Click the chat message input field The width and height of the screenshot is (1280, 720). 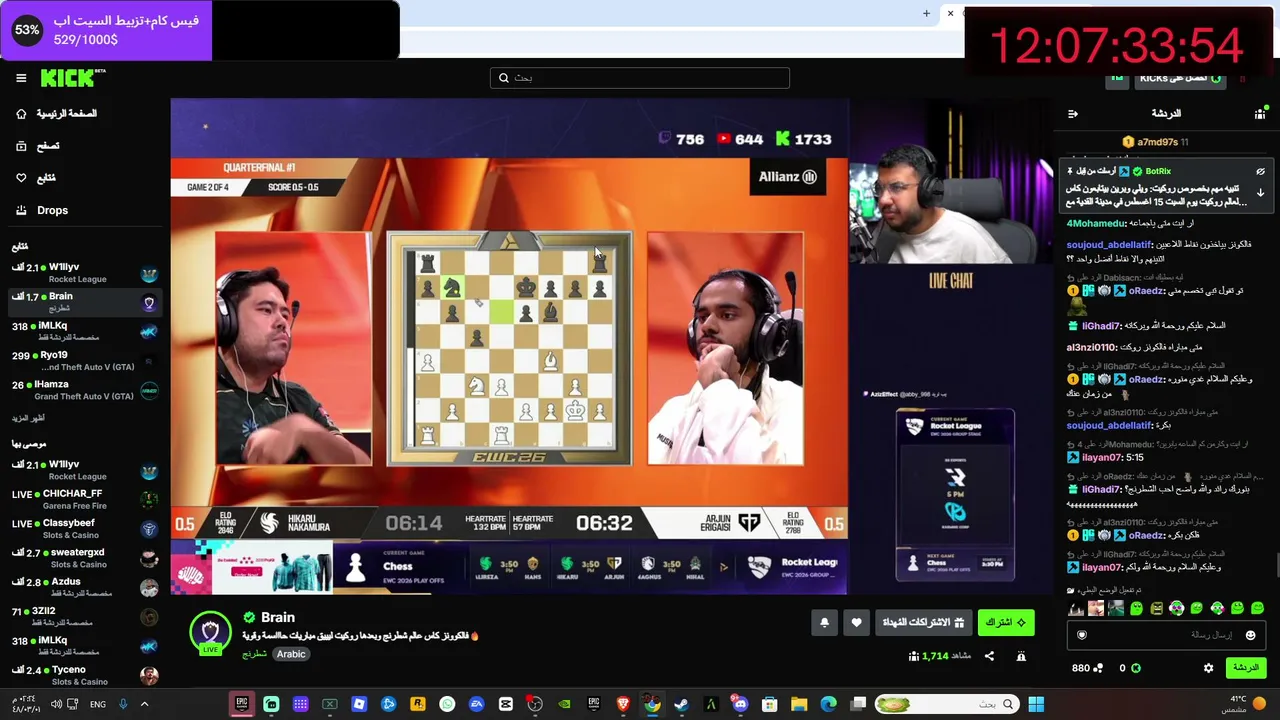pyautogui.click(x=1166, y=635)
